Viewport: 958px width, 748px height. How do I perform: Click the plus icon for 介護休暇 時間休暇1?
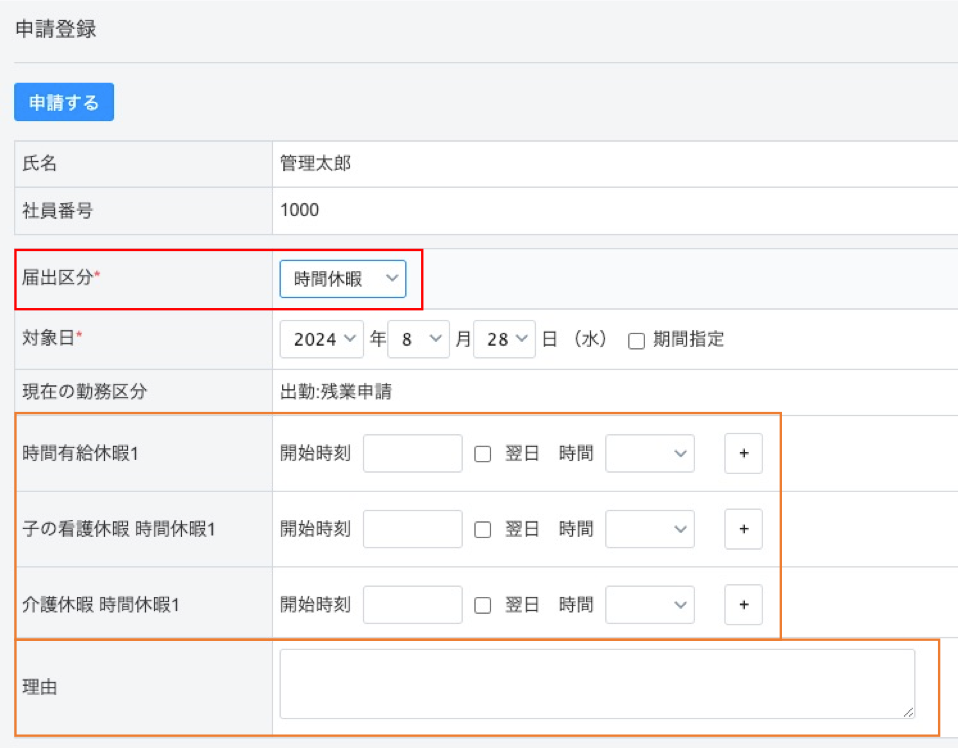pos(743,604)
